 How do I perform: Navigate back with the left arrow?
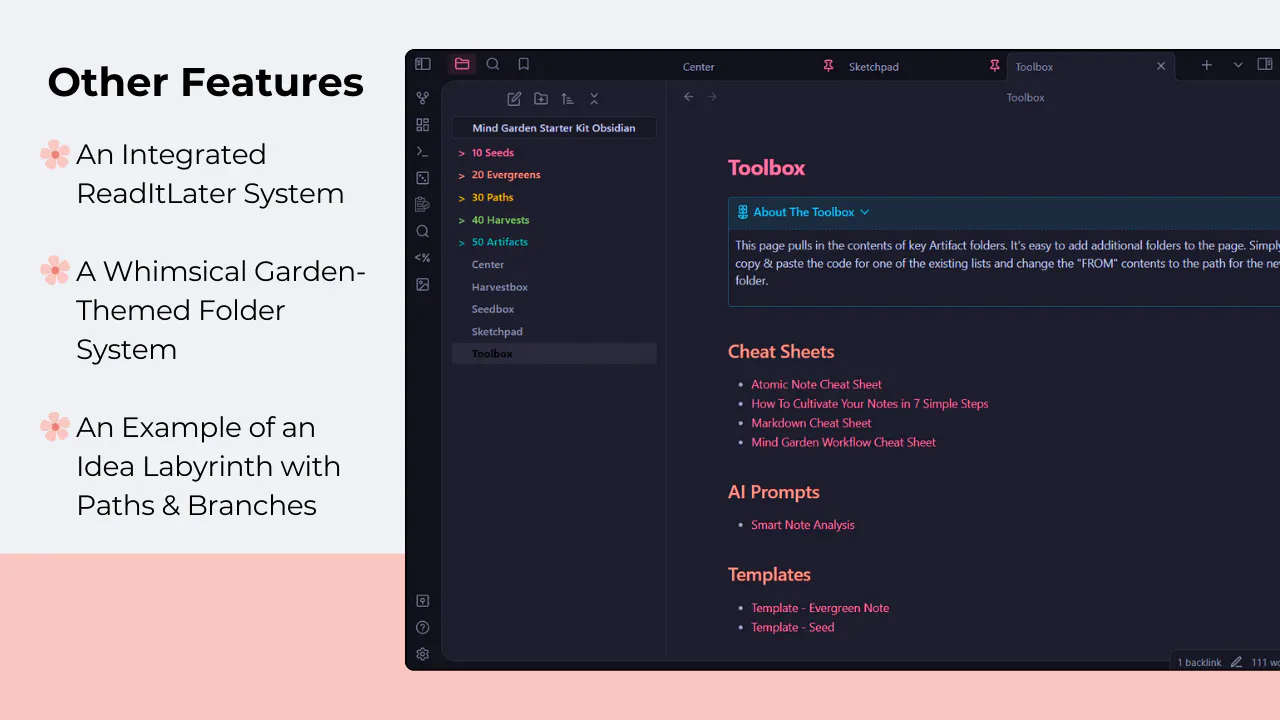coord(688,97)
